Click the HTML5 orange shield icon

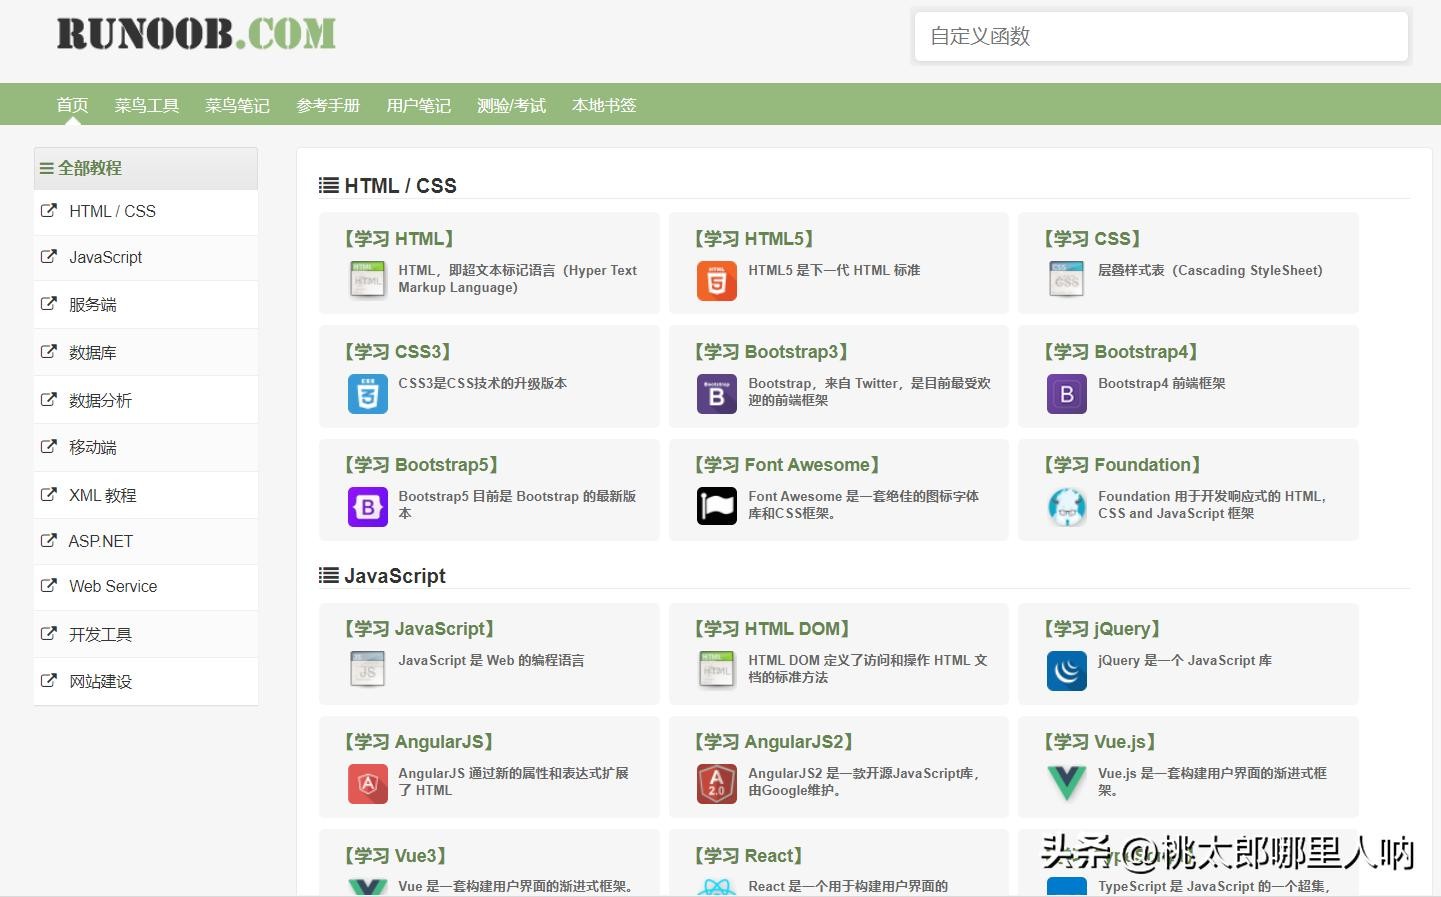pos(716,281)
